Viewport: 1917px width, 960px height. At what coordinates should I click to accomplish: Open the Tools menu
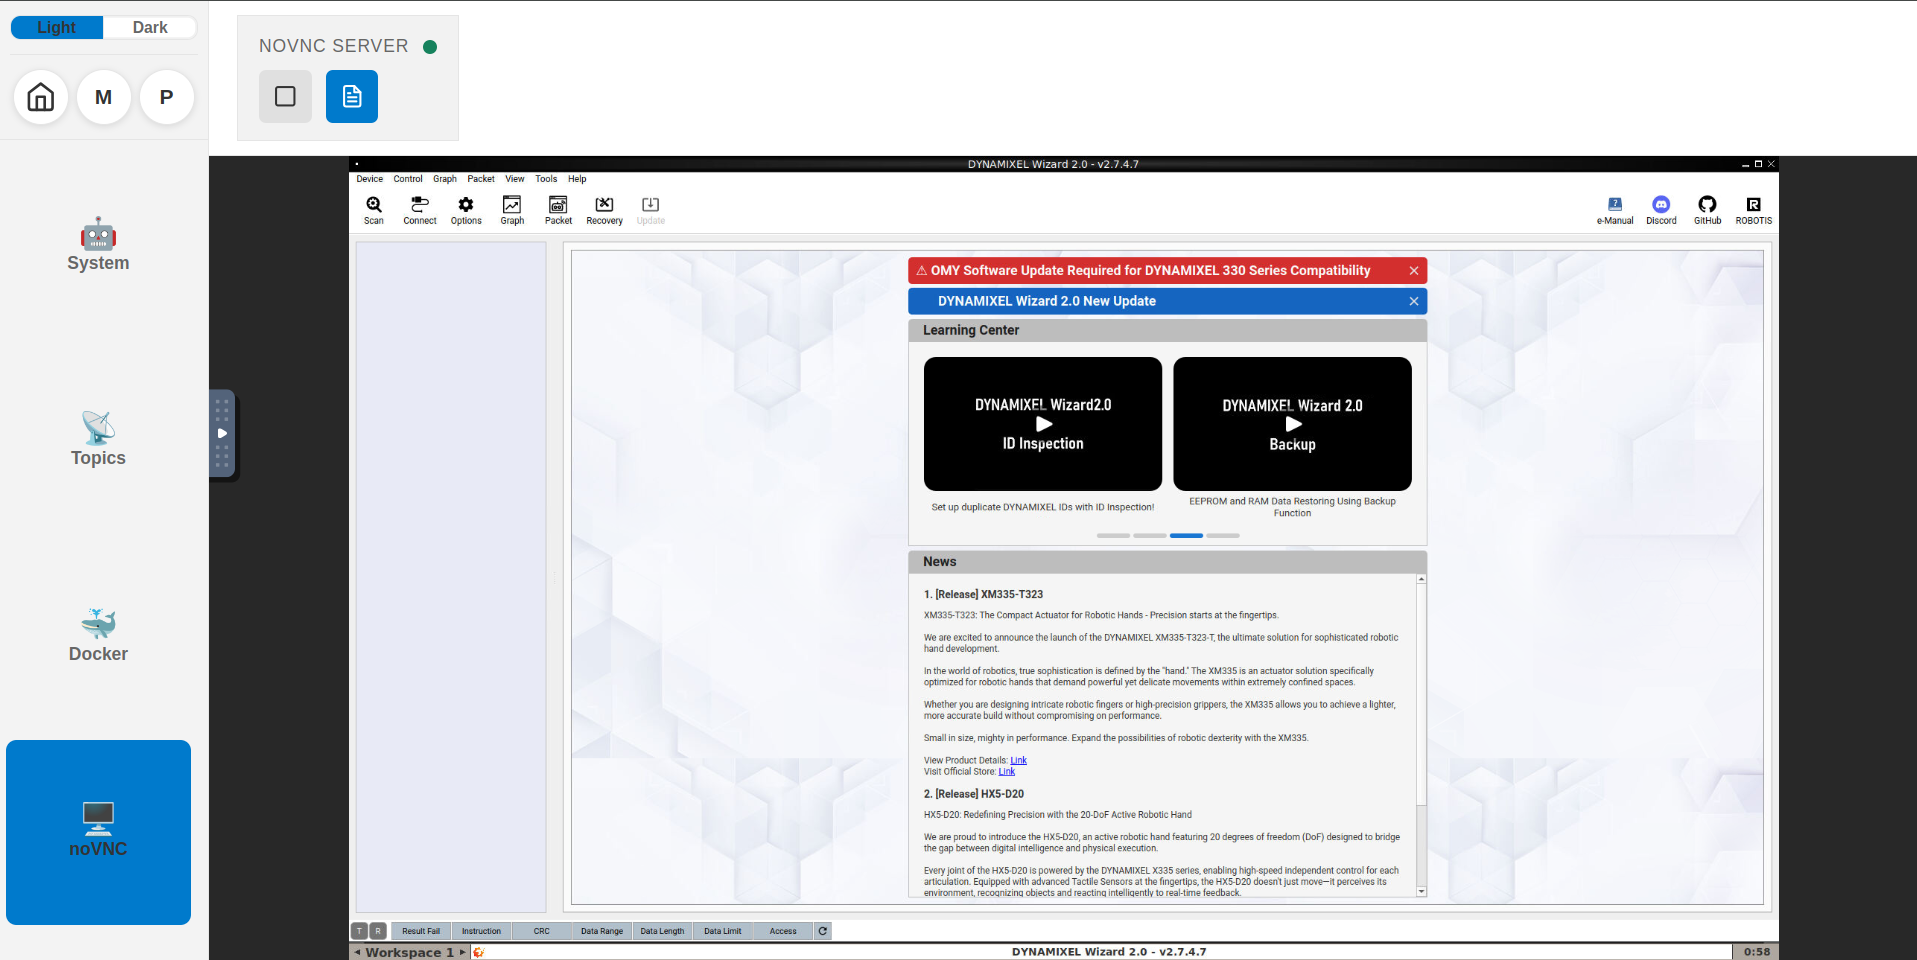[546, 179]
